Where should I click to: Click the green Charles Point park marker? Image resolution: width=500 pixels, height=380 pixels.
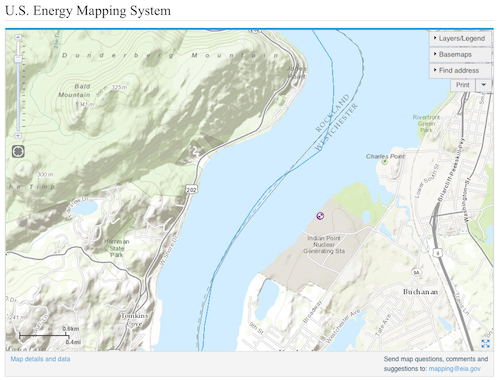click(384, 162)
